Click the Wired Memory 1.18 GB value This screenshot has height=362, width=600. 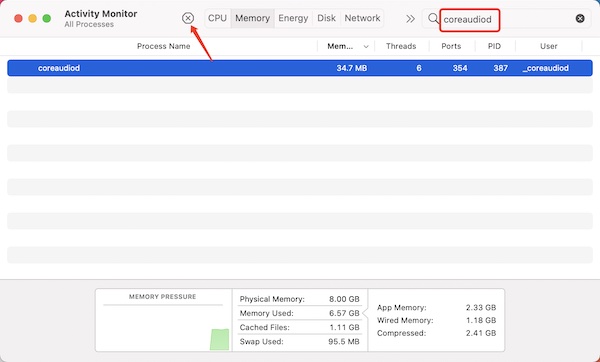point(481,320)
